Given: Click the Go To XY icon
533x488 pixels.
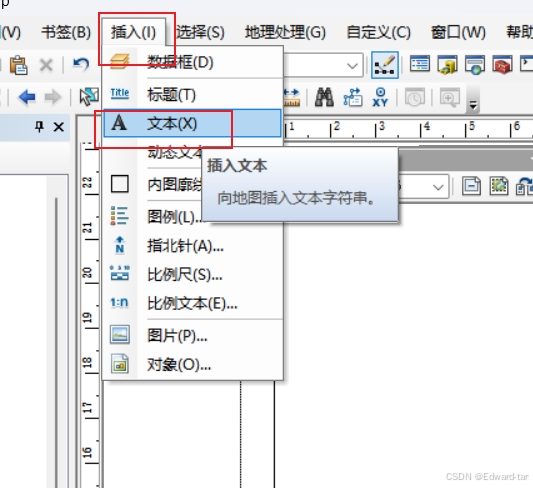Looking at the screenshot, I should pos(380,97).
